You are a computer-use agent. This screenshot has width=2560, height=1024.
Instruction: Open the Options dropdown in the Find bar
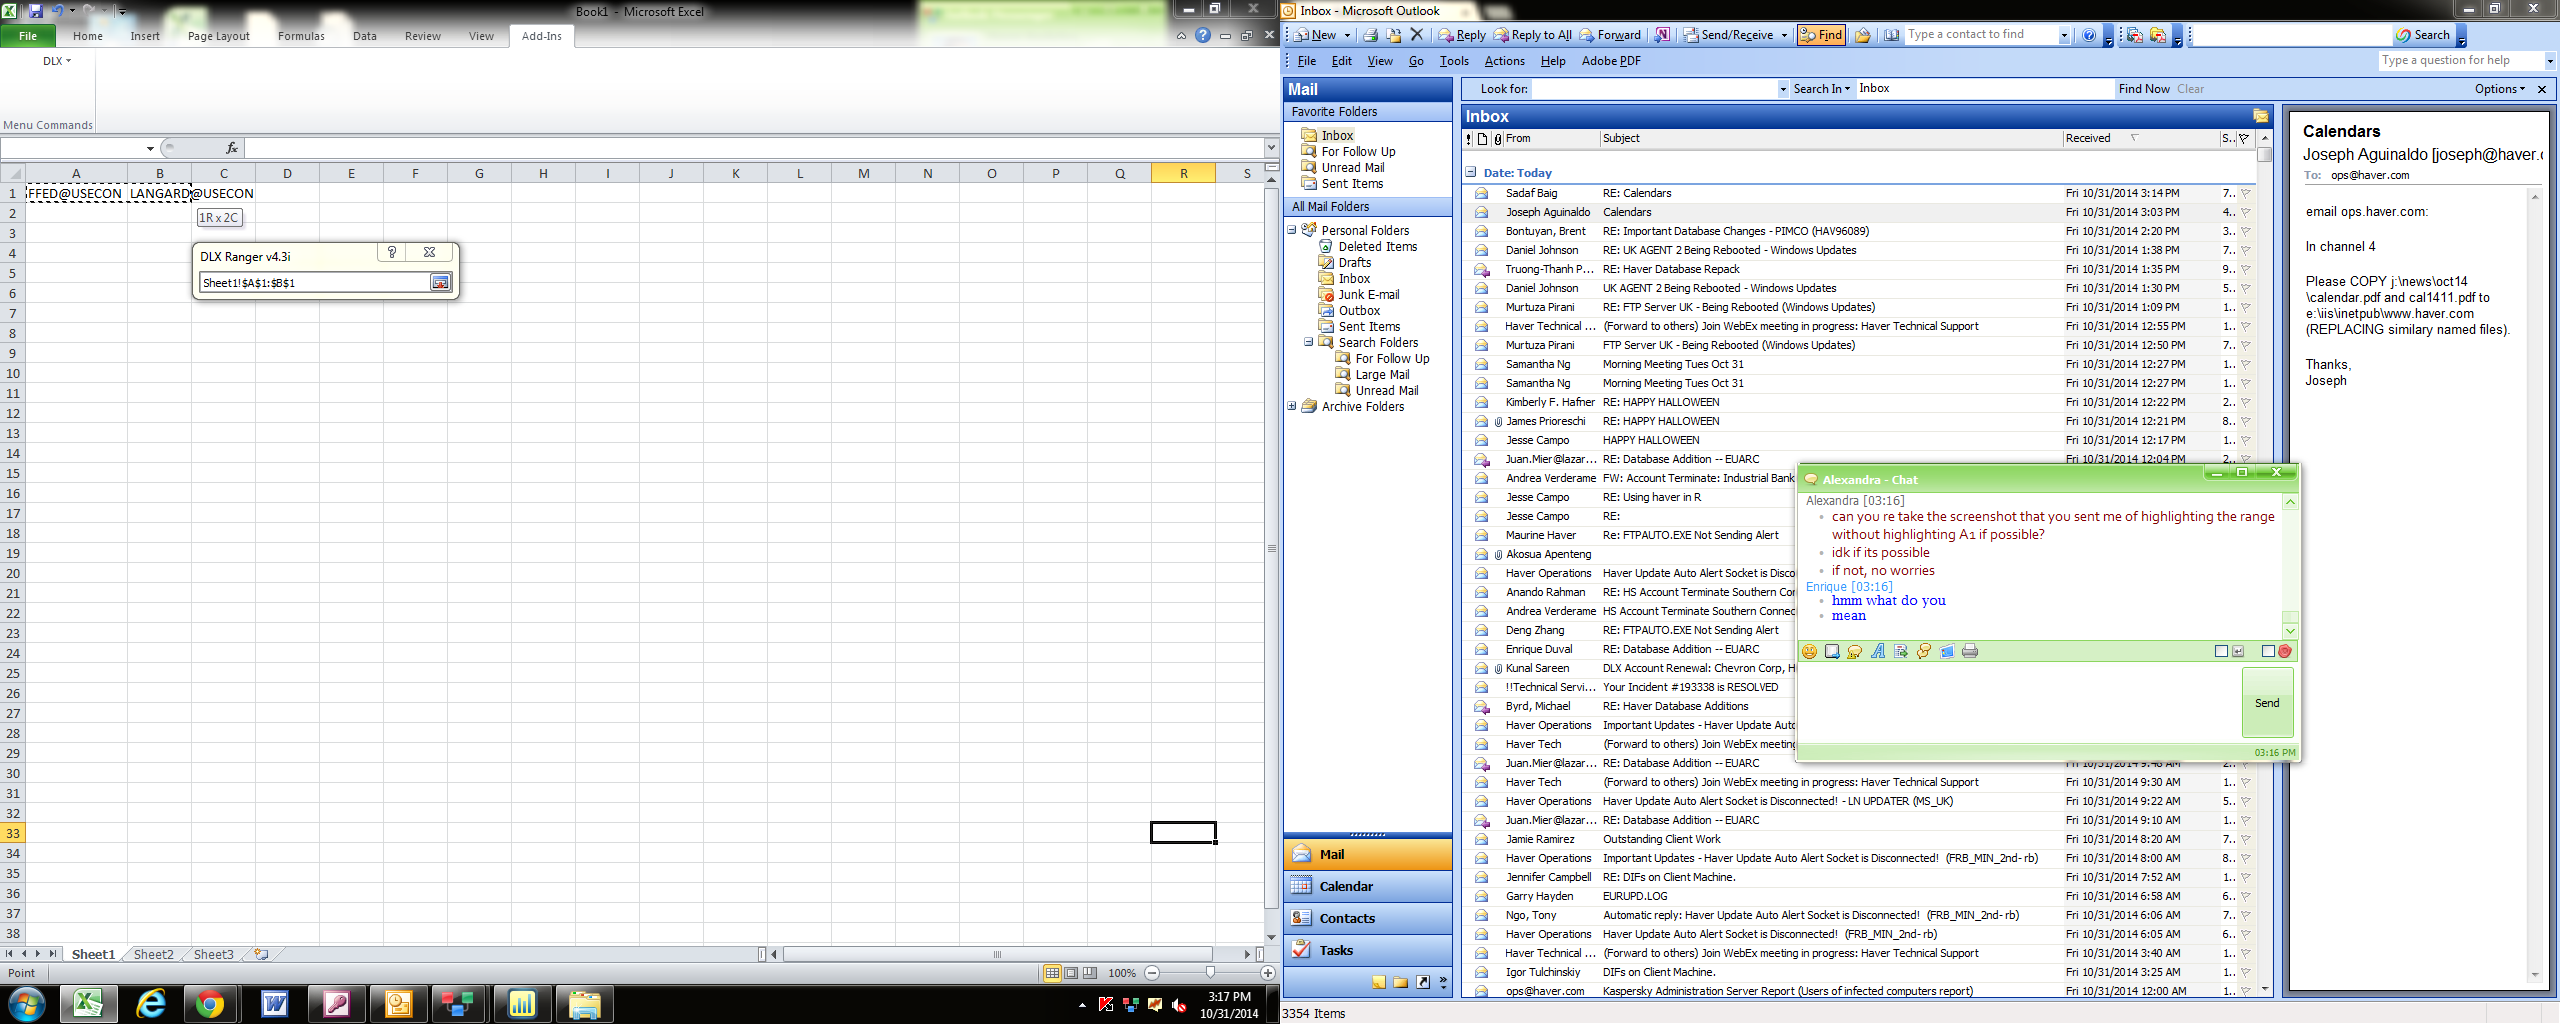pos(2499,89)
